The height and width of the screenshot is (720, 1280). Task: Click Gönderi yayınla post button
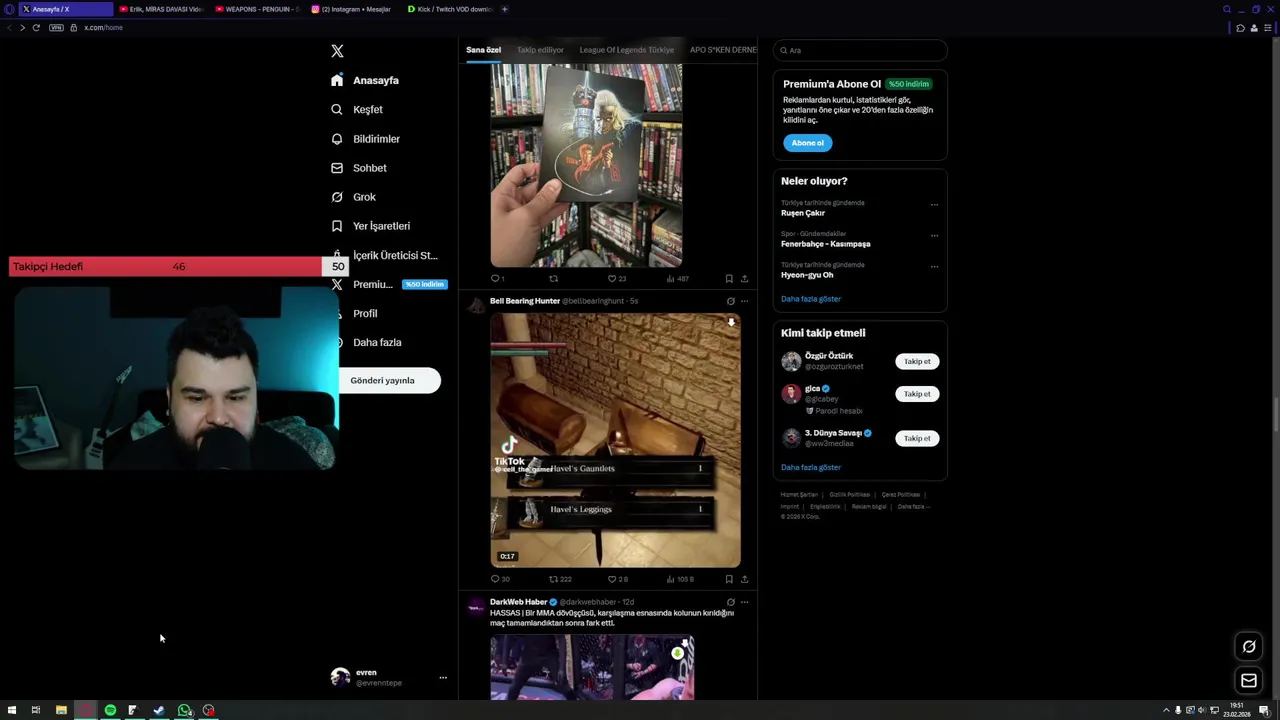[x=383, y=380]
